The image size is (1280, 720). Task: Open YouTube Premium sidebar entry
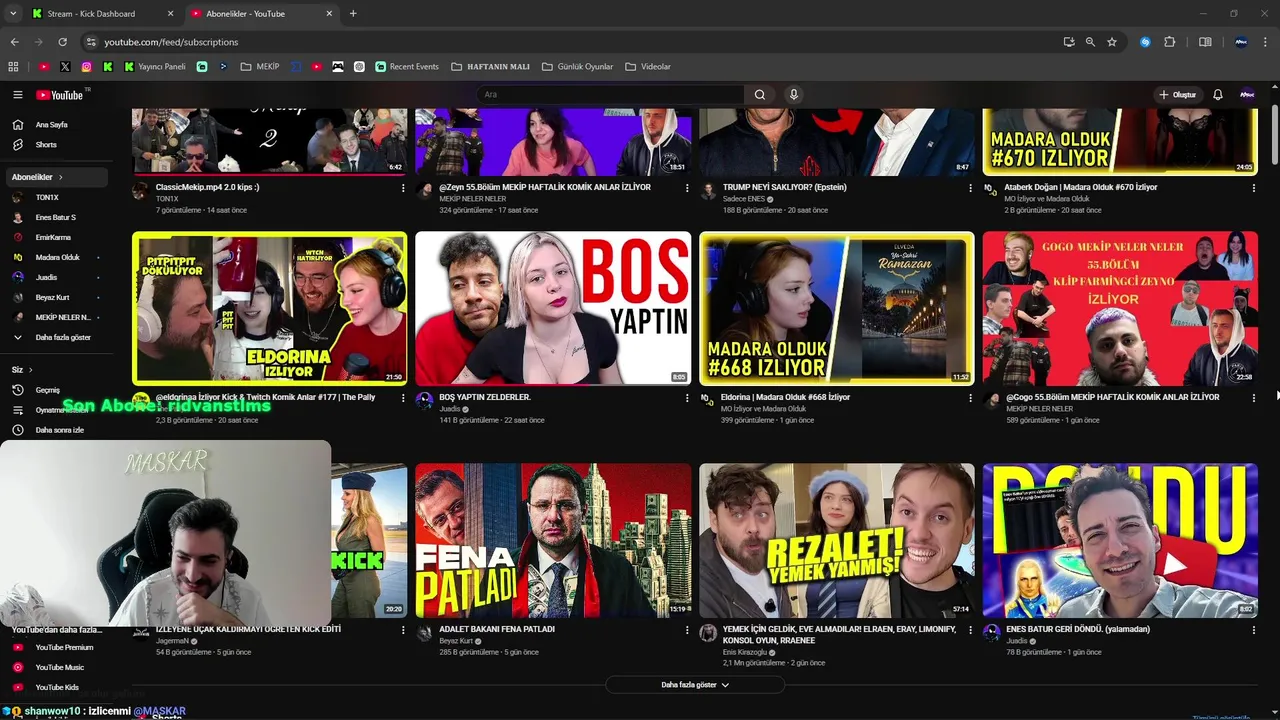[x=64, y=647]
